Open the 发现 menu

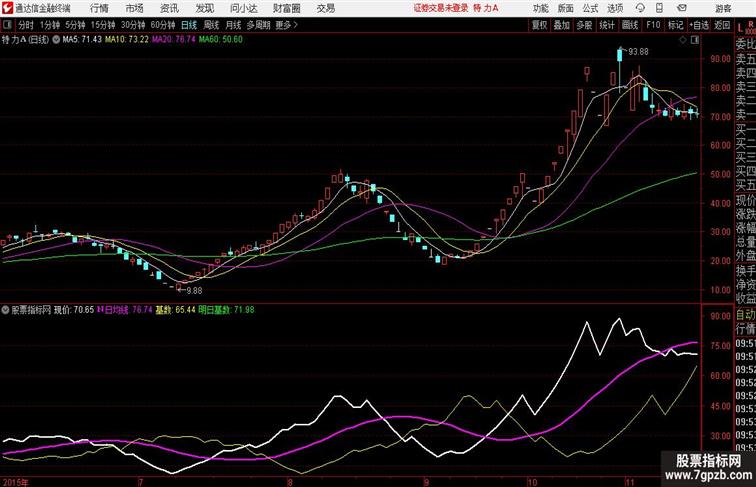coord(204,8)
